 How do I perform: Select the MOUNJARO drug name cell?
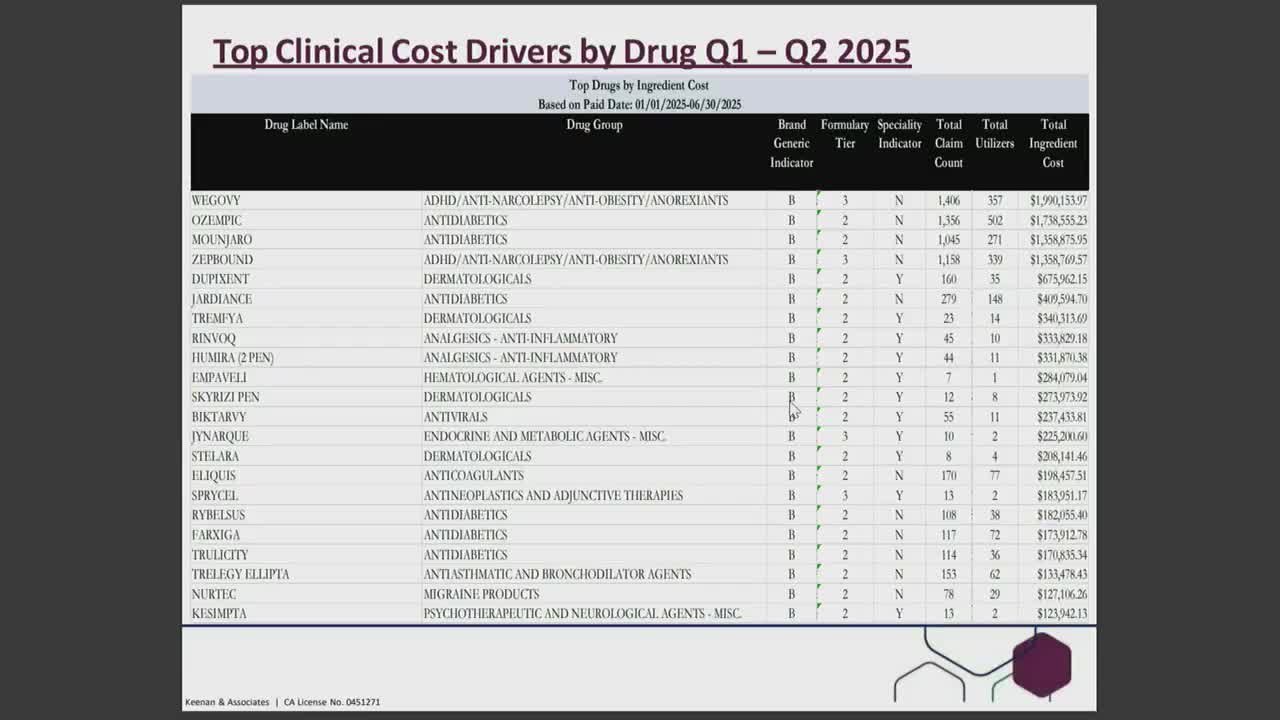pos(222,240)
